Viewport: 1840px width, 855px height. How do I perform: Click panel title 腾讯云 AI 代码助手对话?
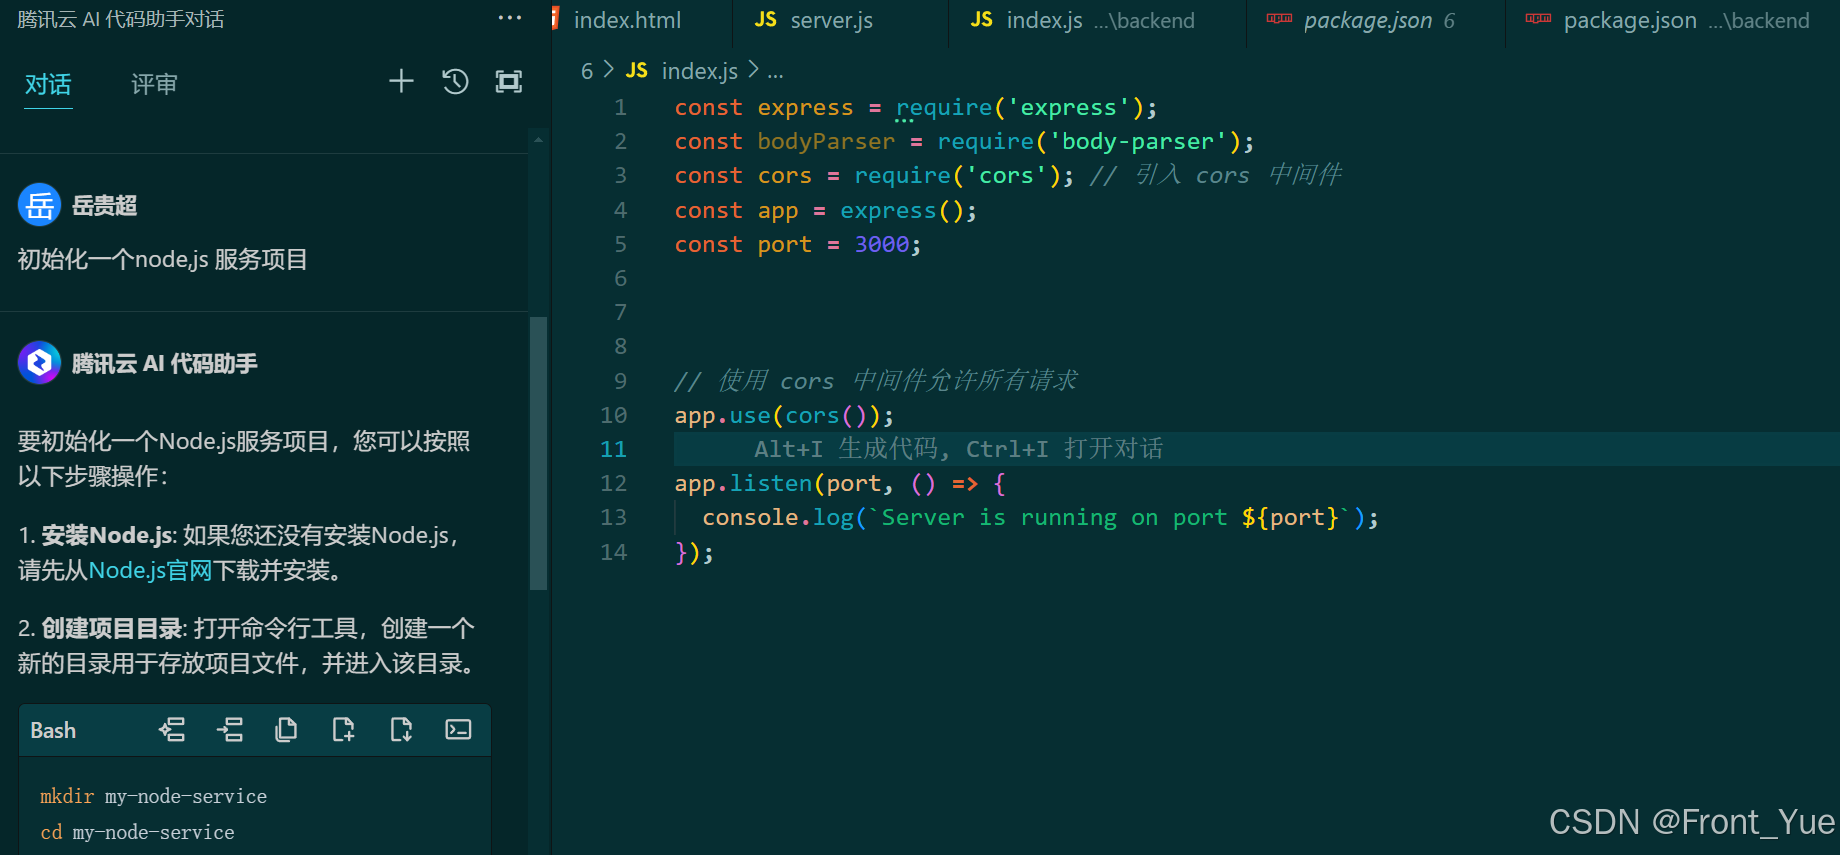pos(120,19)
